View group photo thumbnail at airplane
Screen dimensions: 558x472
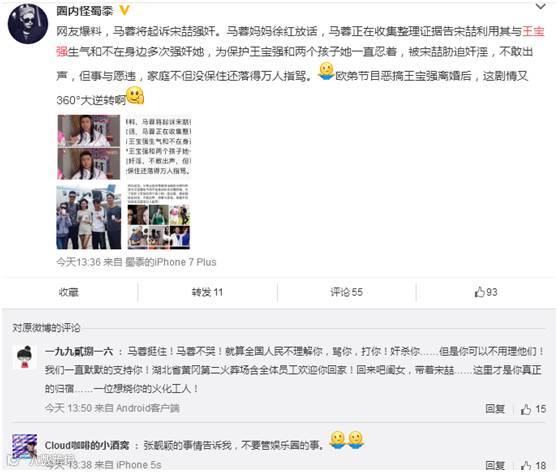tap(89, 216)
